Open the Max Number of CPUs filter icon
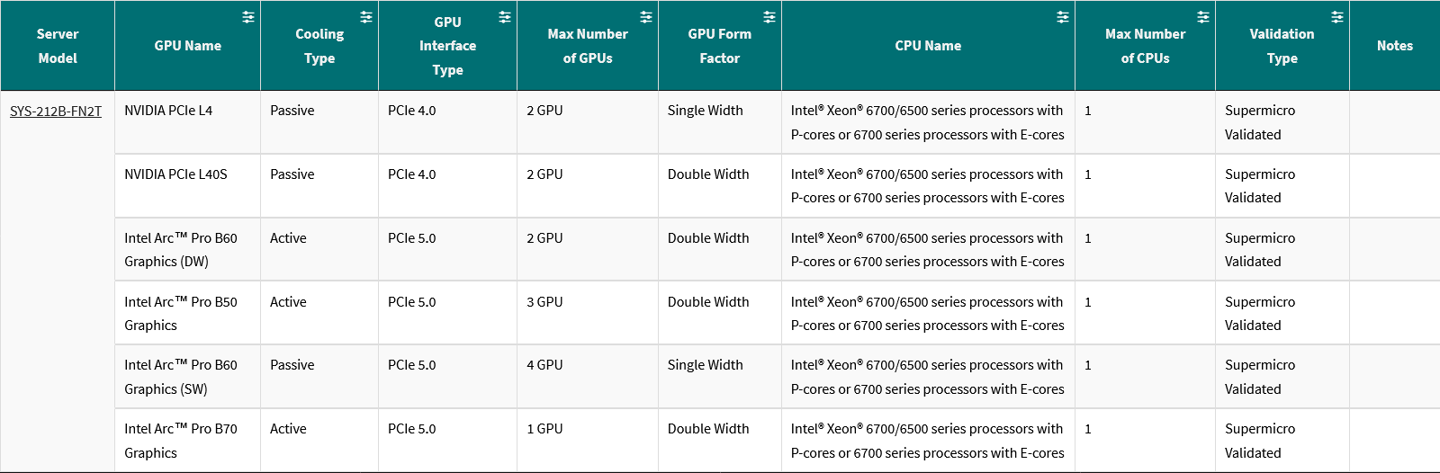 click(x=1203, y=17)
